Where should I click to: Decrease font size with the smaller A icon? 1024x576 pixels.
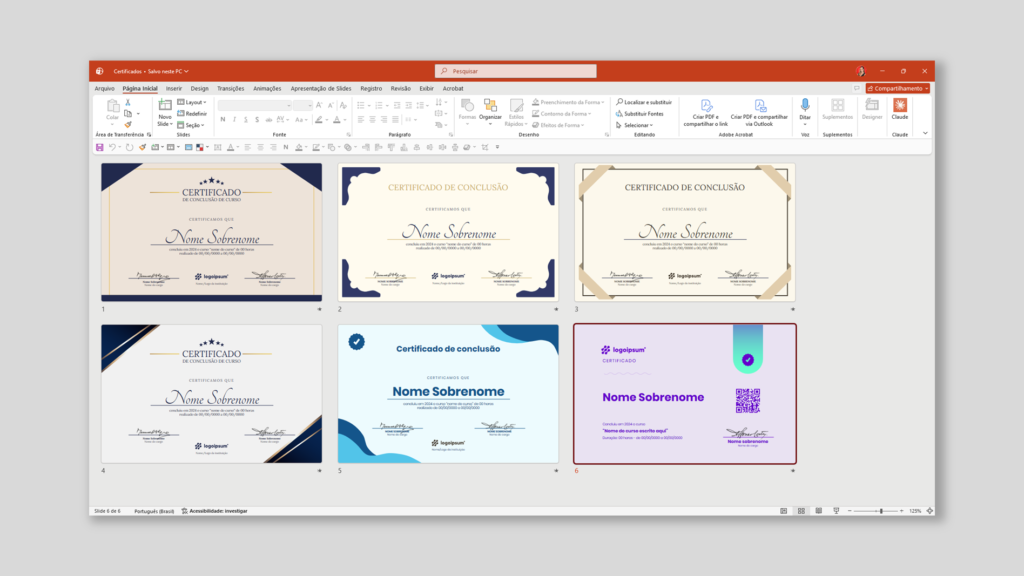(330, 105)
